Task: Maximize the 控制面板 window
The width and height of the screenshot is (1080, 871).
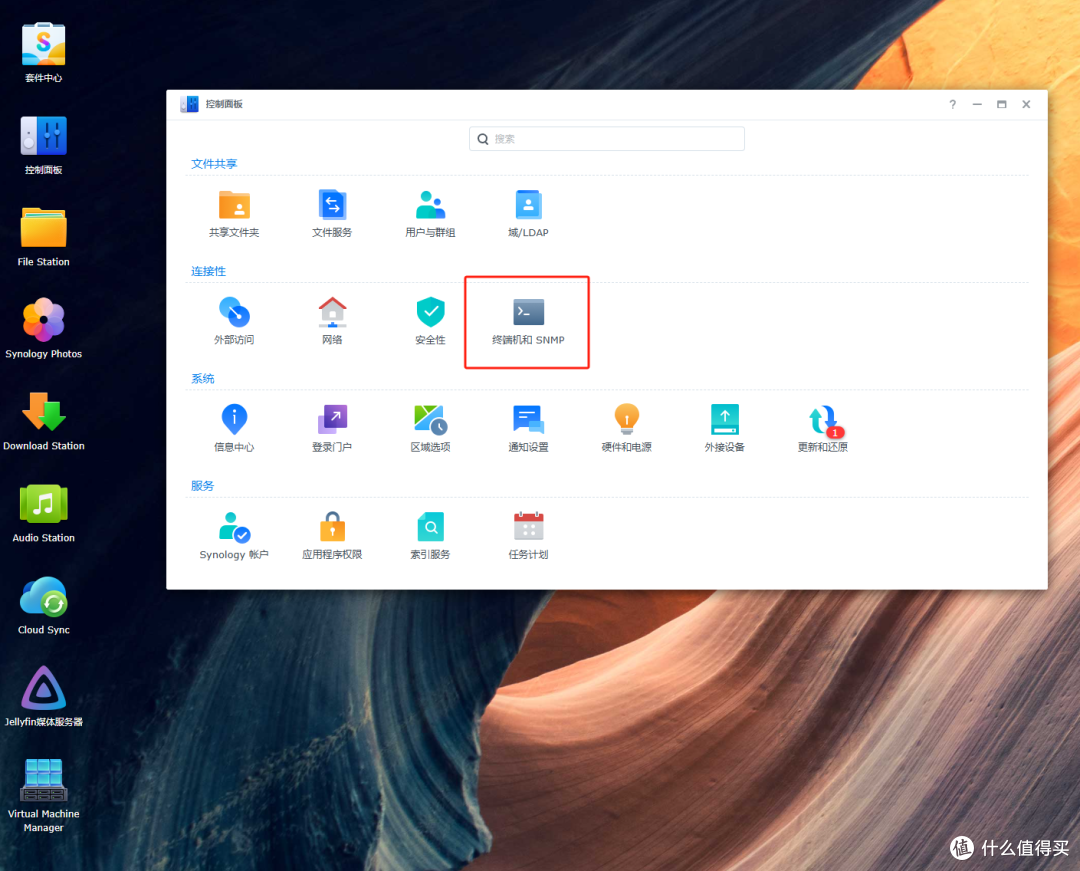Action: (1001, 105)
